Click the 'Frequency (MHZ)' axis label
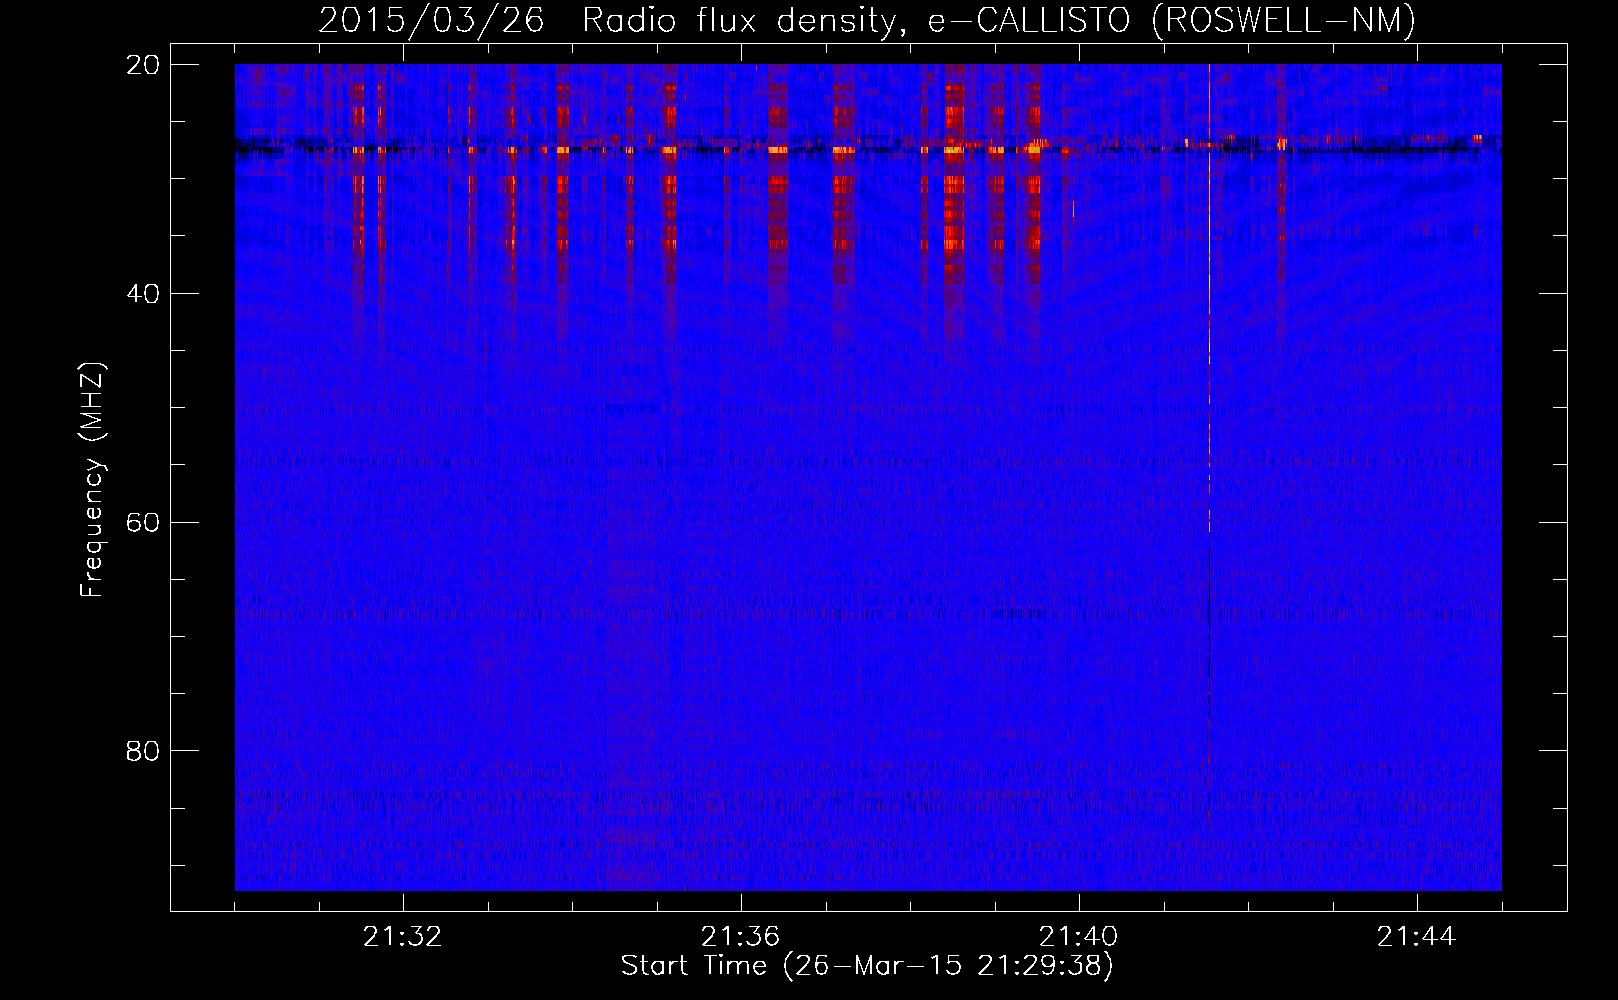Screen dimensions: 1618x1000 pyautogui.click(x=91, y=480)
